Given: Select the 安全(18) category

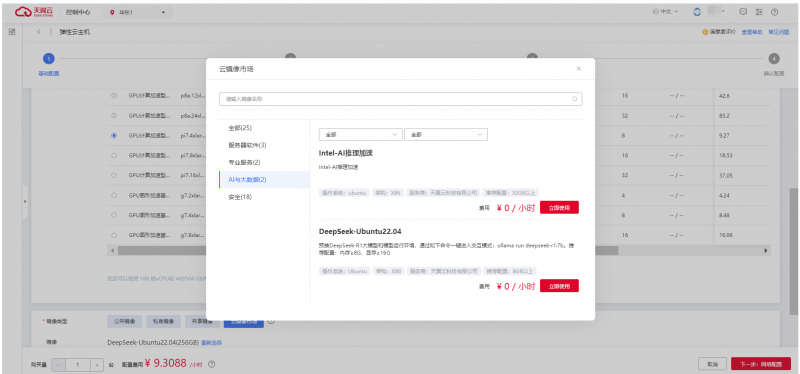Looking at the screenshot, I should click(x=240, y=197).
